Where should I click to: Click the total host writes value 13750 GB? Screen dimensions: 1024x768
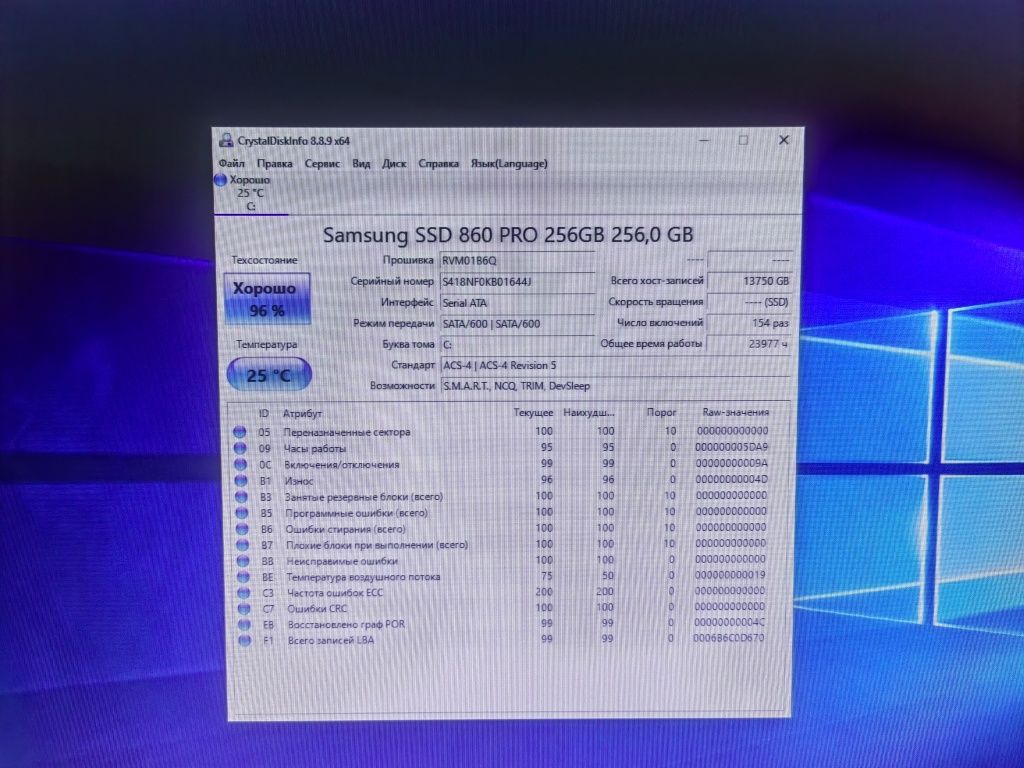[749, 281]
